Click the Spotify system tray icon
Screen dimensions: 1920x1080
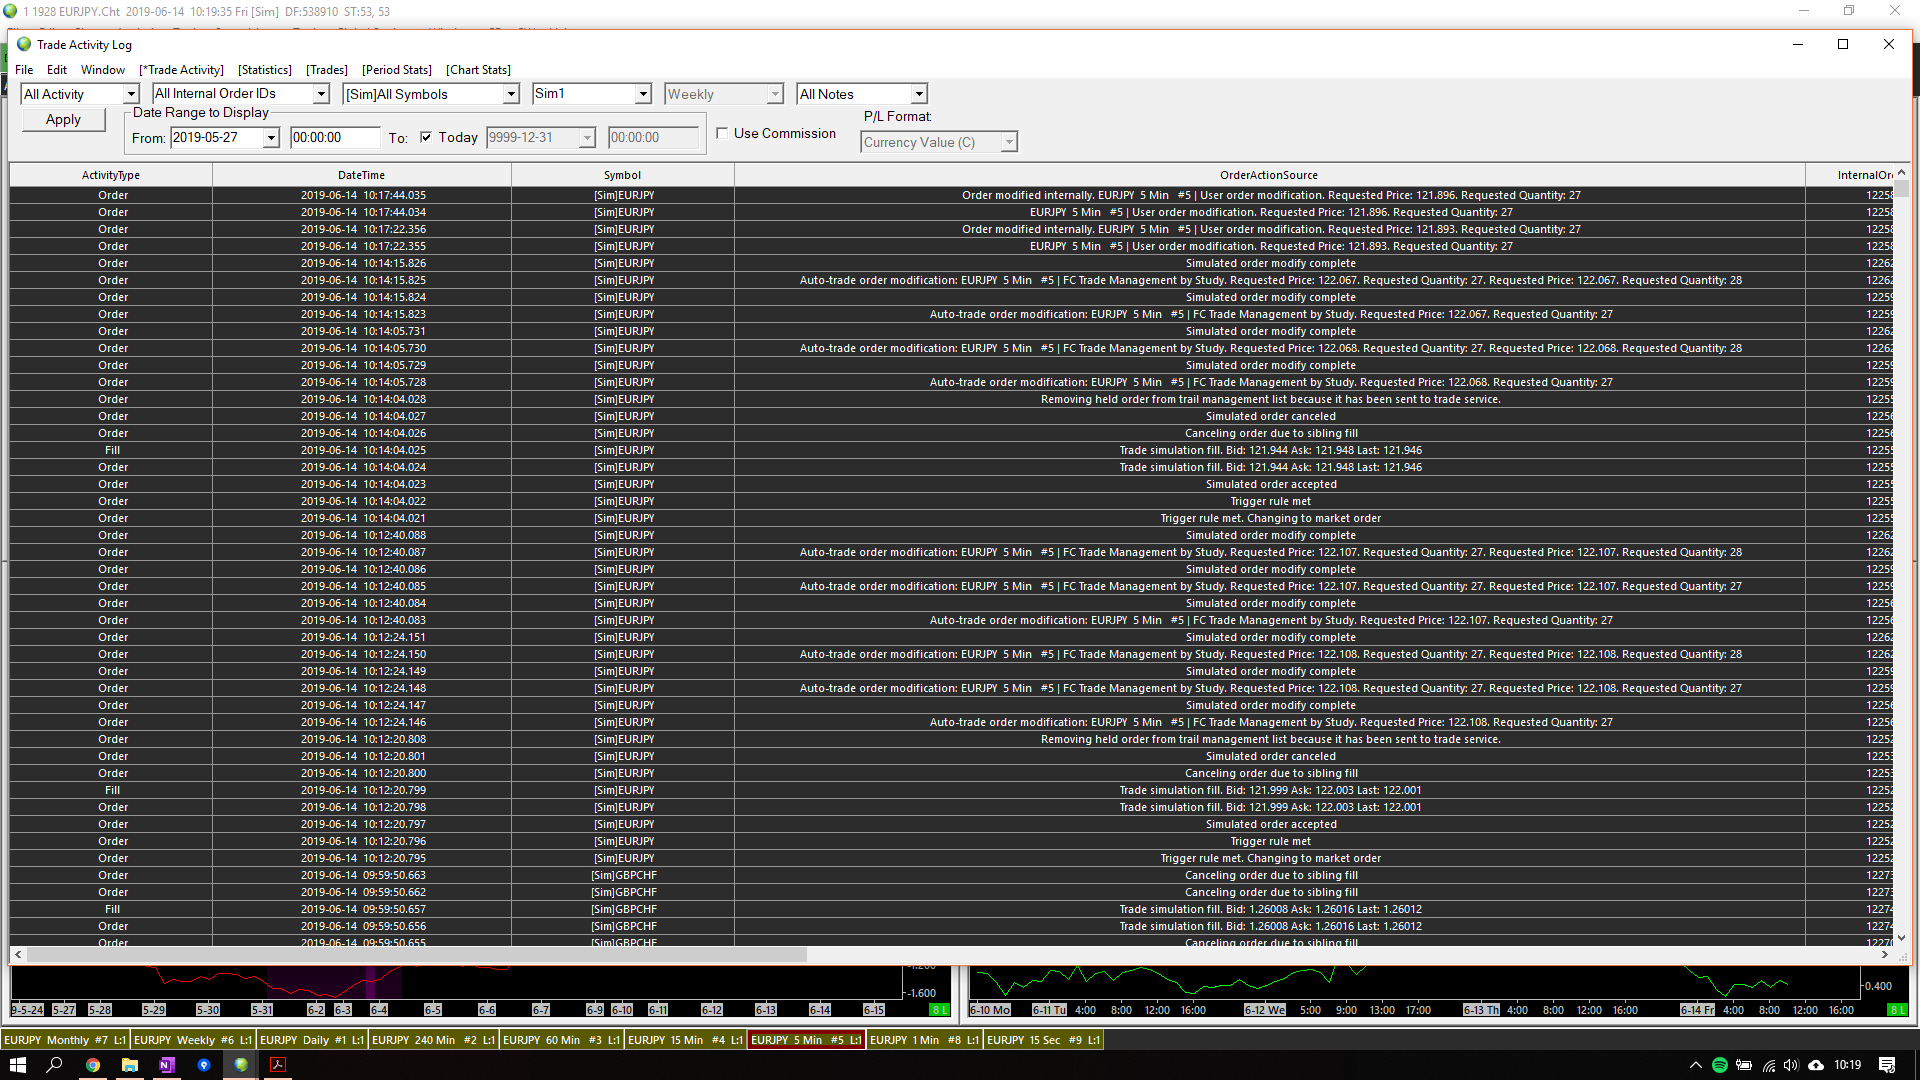(x=1720, y=1065)
